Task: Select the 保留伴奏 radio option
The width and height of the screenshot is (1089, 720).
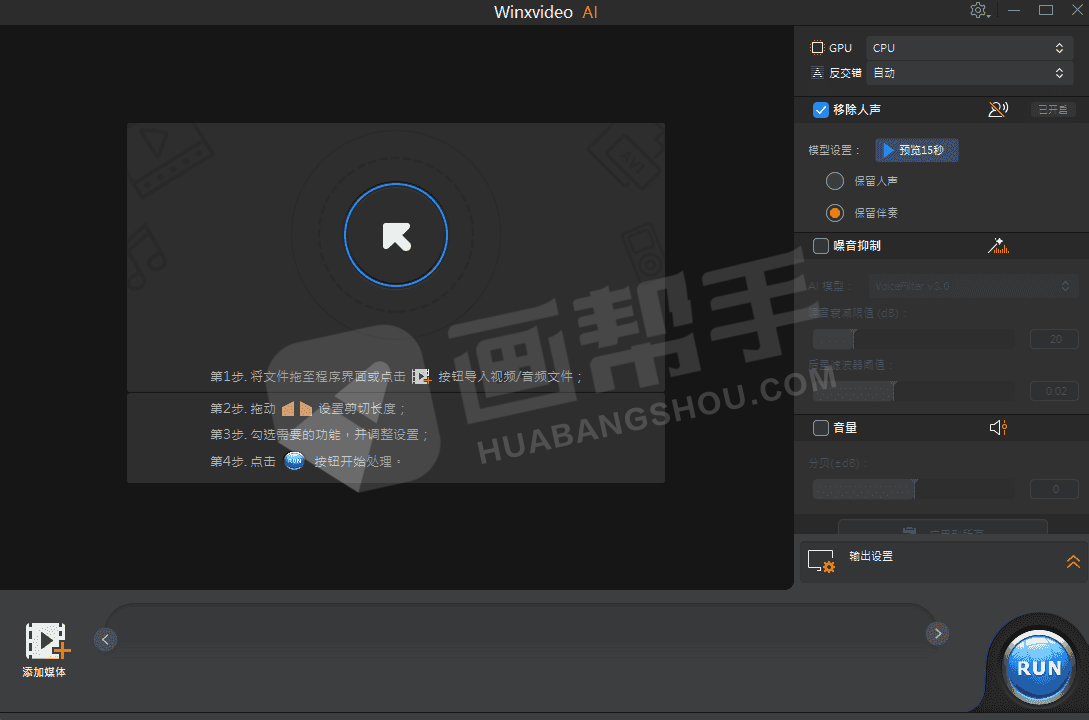Action: [835, 213]
